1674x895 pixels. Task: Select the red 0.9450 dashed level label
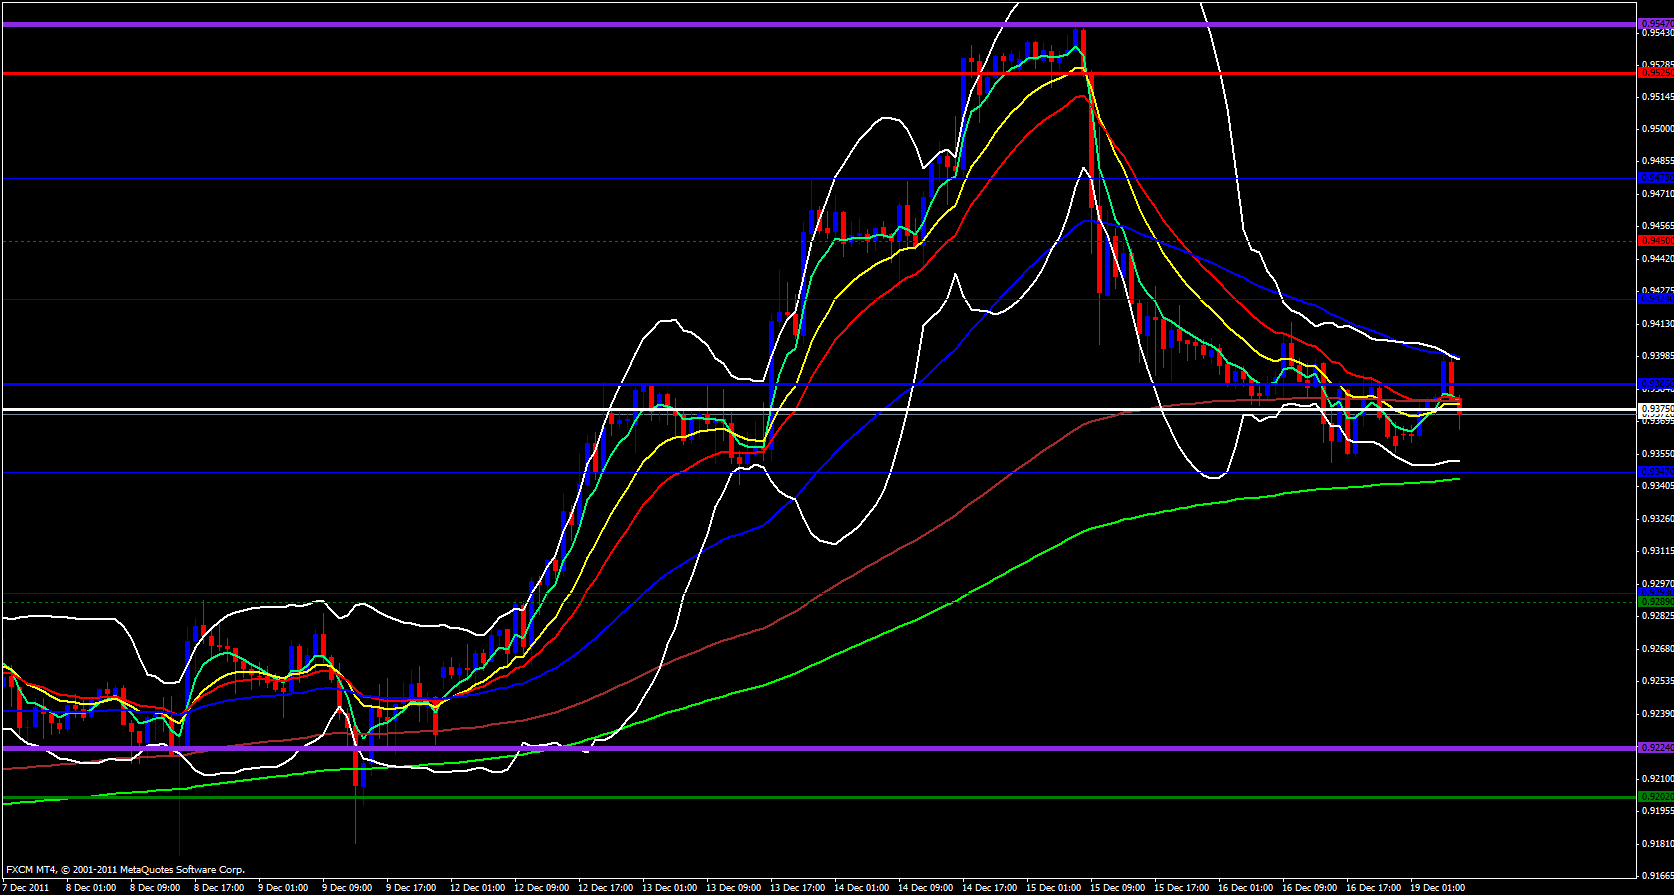(x=1656, y=241)
